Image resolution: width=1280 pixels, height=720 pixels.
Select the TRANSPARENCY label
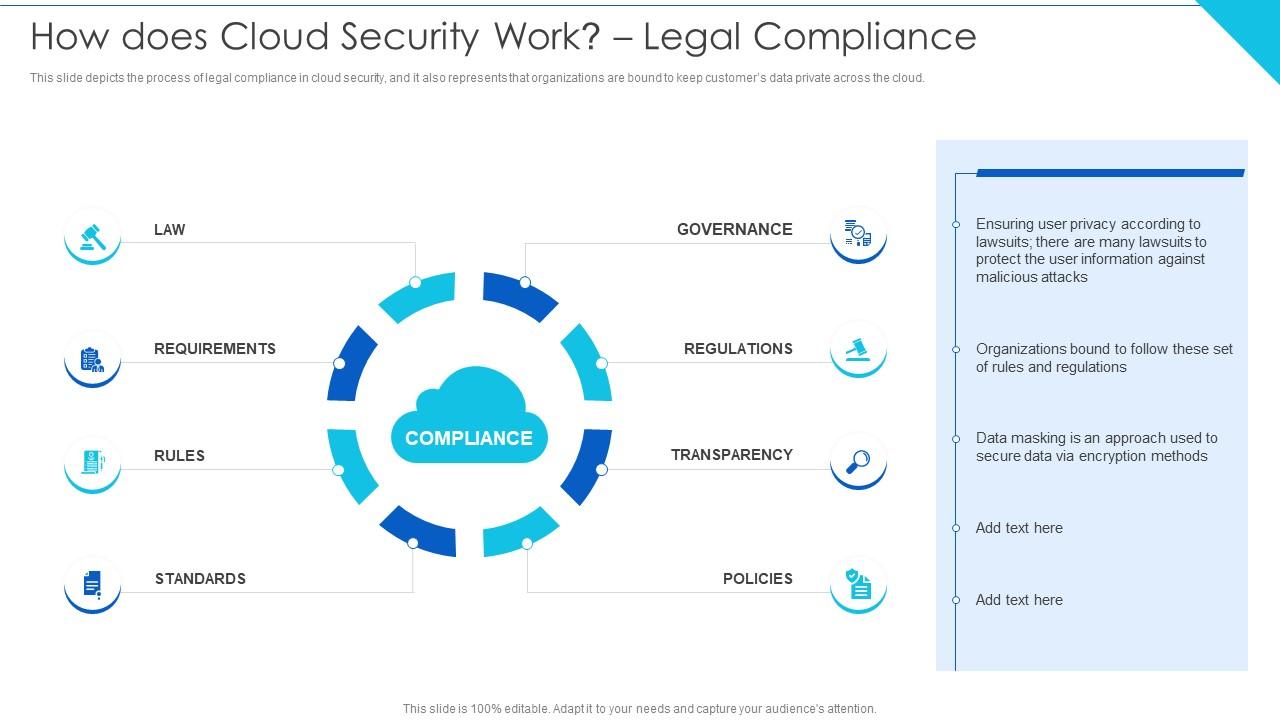click(x=731, y=454)
